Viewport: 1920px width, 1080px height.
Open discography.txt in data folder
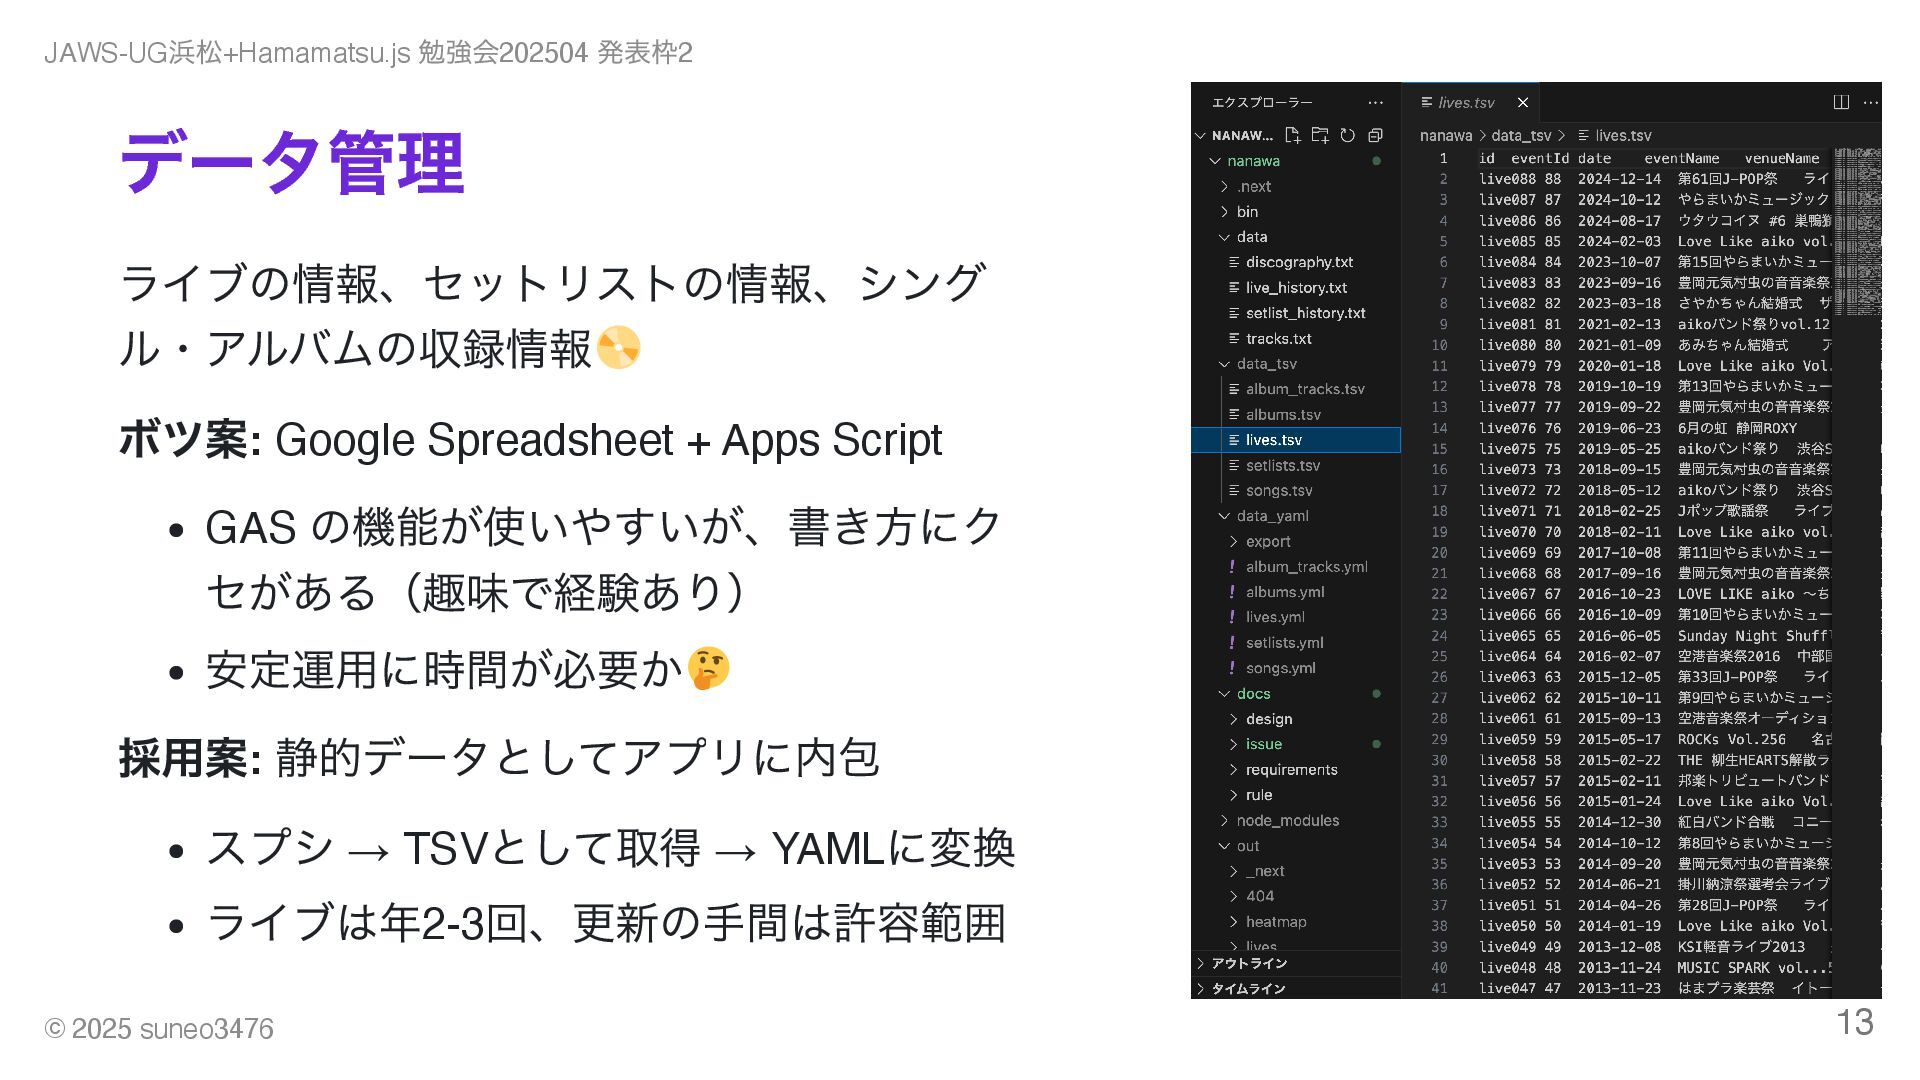pyautogui.click(x=1299, y=262)
